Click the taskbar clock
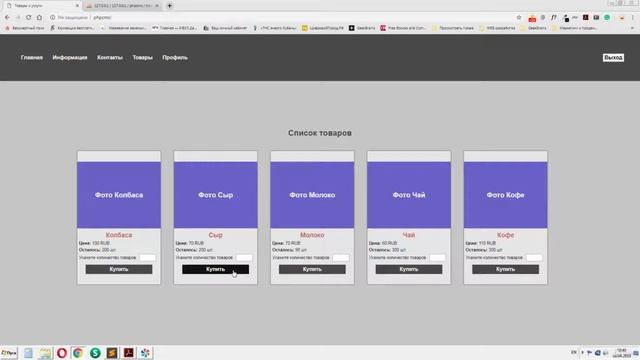The width and height of the screenshot is (640, 360). 621,353
